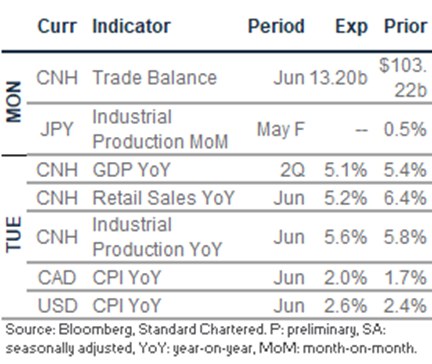The image size is (432, 364).
Task: Select the CAD currency cell
Action: tap(57, 278)
